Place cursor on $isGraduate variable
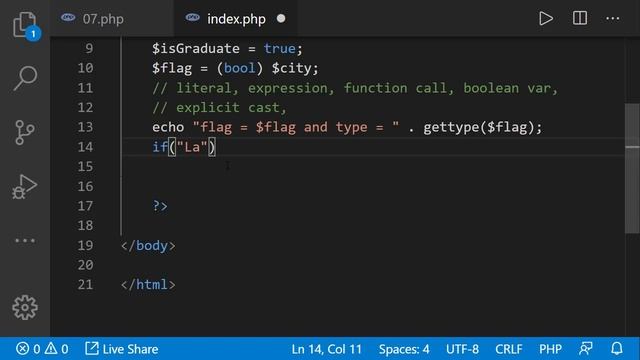The width and height of the screenshot is (640, 360). coord(196,49)
